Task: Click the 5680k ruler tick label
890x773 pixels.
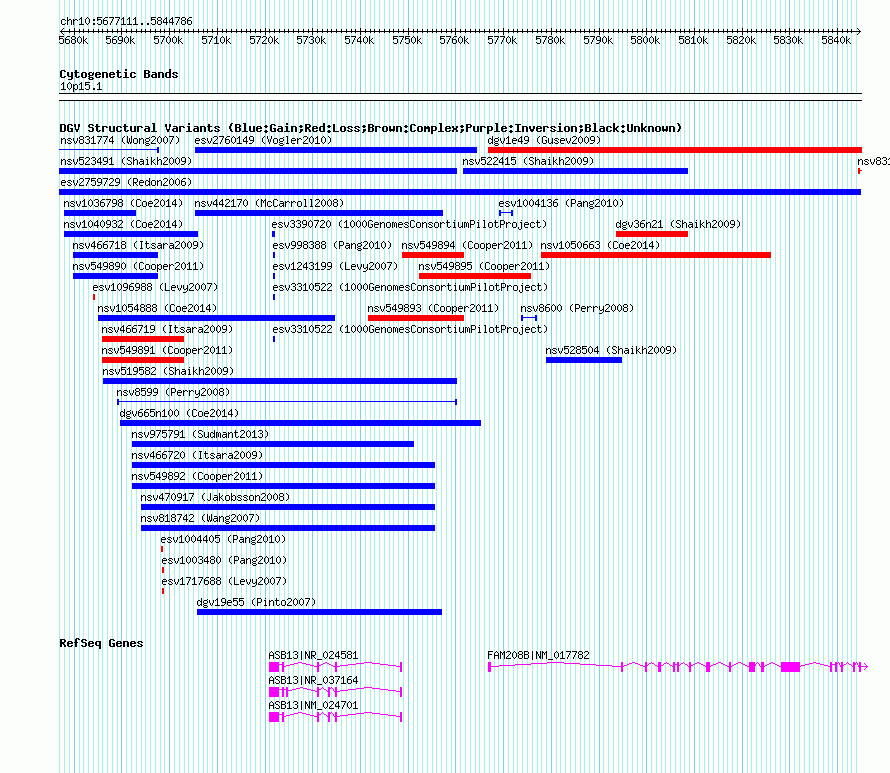Action: [73, 40]
